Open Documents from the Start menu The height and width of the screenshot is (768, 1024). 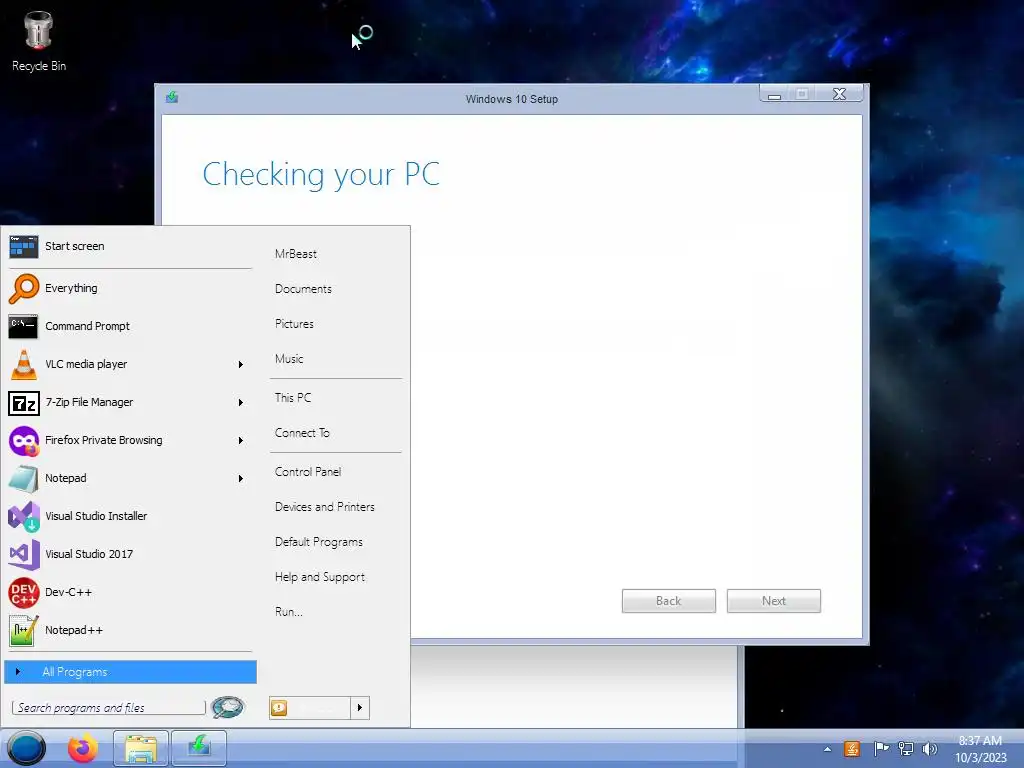[303, 289]
